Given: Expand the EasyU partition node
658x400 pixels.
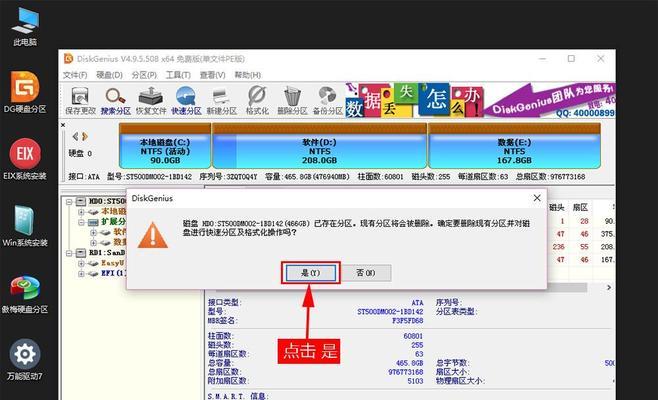Looking at the screenshot, I should point(81,264).
